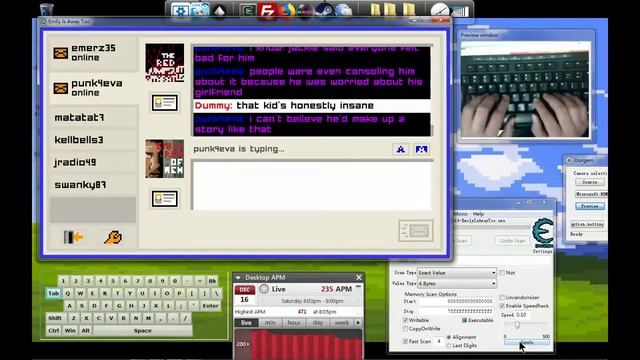The height and width of the screenshot is (360, 640).
Task: Select buddy swanky87 in the list
Action: [93, 185]
